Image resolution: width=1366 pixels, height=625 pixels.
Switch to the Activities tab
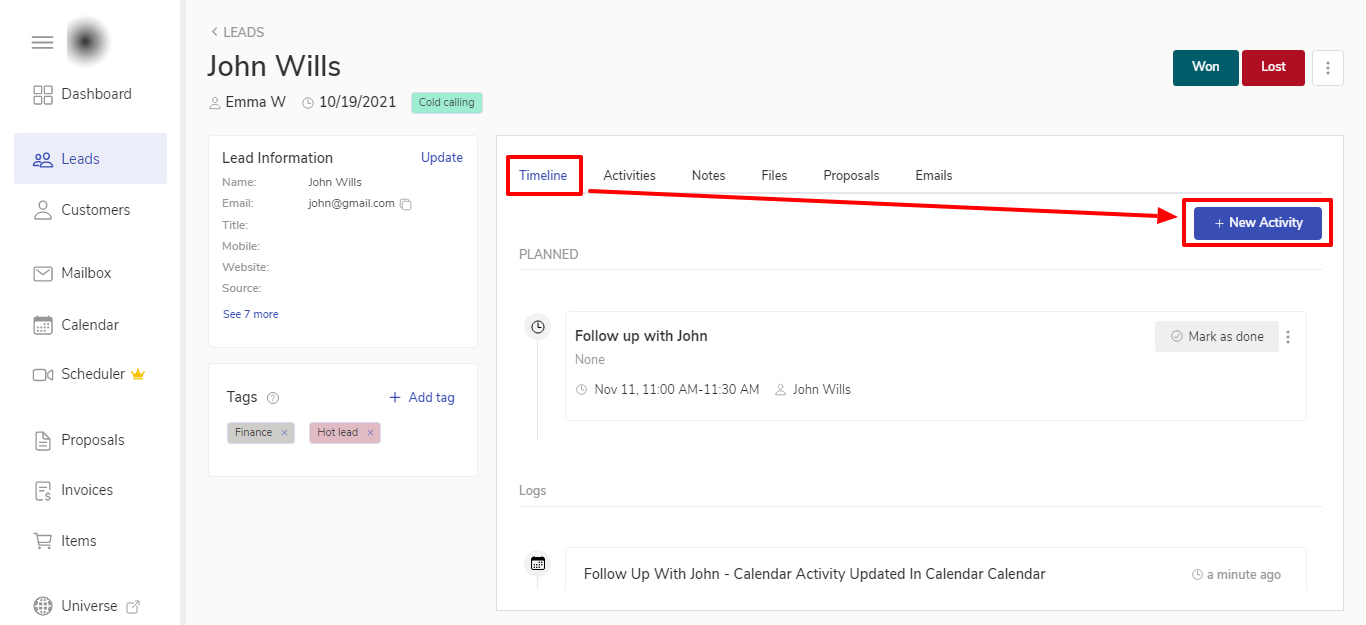(629, 175)
